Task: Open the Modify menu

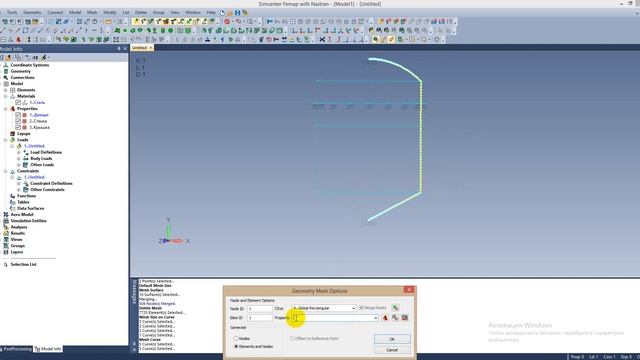Action: pyautogui.click(x=110, y=13)
